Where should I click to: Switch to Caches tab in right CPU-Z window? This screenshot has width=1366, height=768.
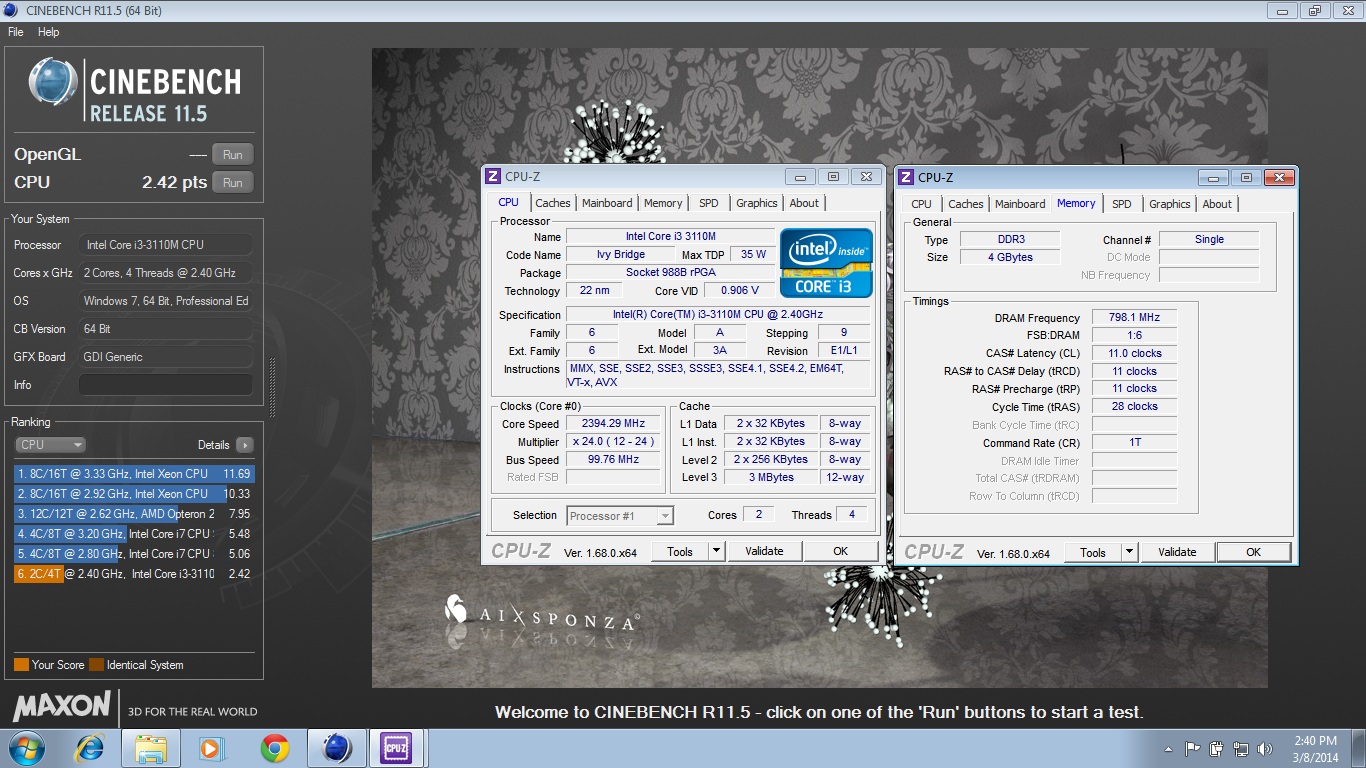(966, 204)
